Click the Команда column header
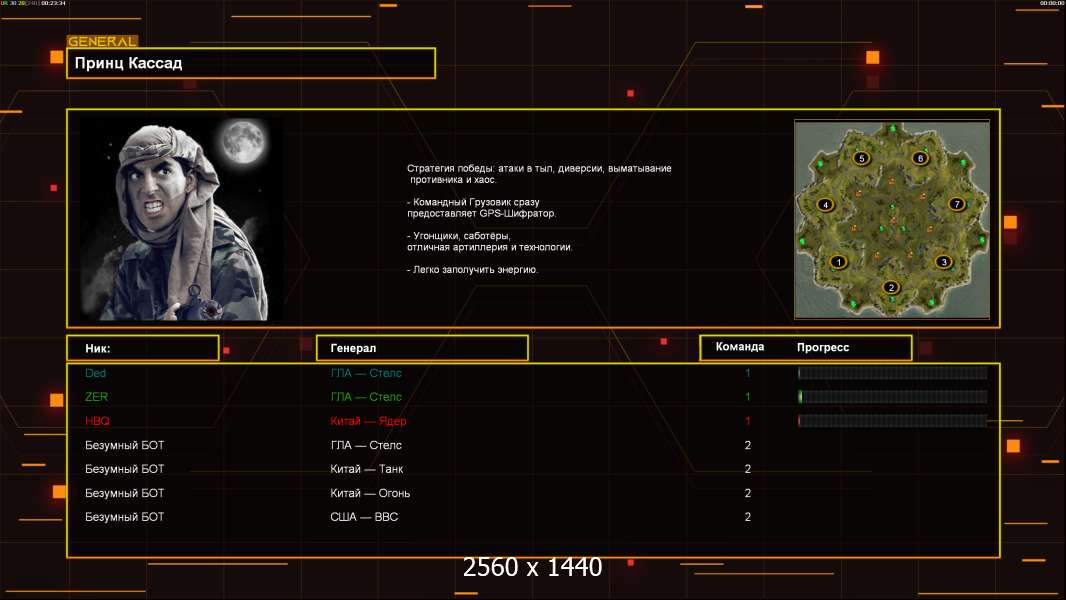 point(740,347)
